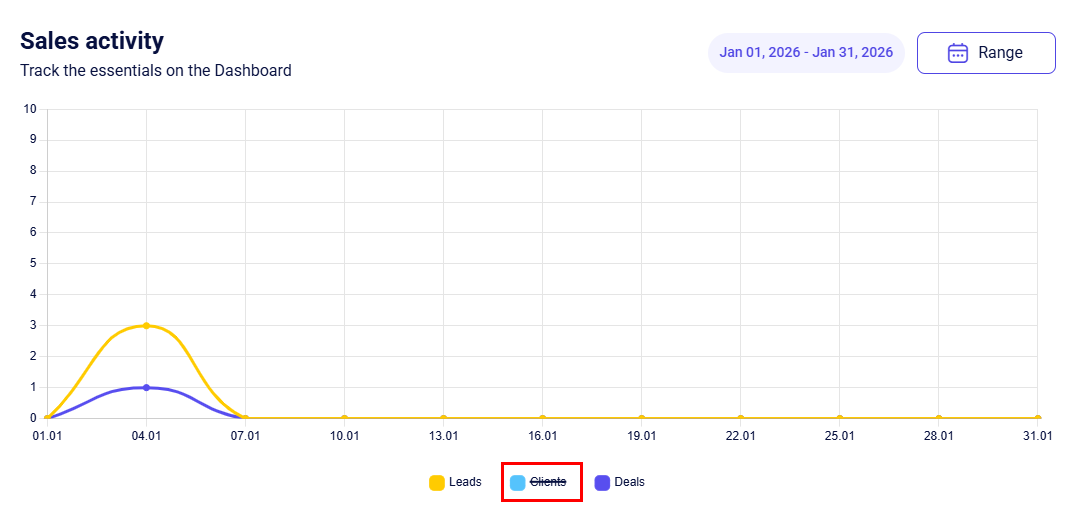
Task: Click the data point at 13.01
Action: (x=443, y=418)
